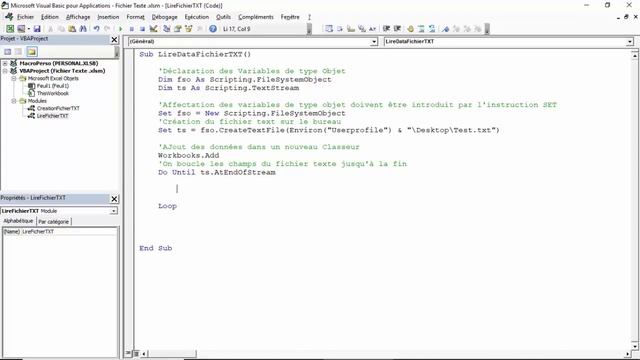The image size is (640, 360).
Task: Click Parameter Info icon in Edit toolbar
Action: click(x=362, y=29)
